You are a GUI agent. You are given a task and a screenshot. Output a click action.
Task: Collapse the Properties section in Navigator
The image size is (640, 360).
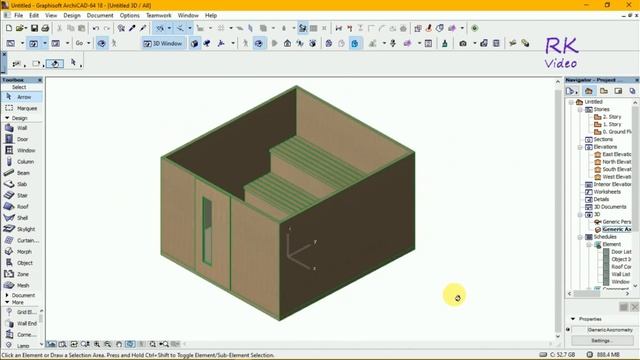pos(573,319)
